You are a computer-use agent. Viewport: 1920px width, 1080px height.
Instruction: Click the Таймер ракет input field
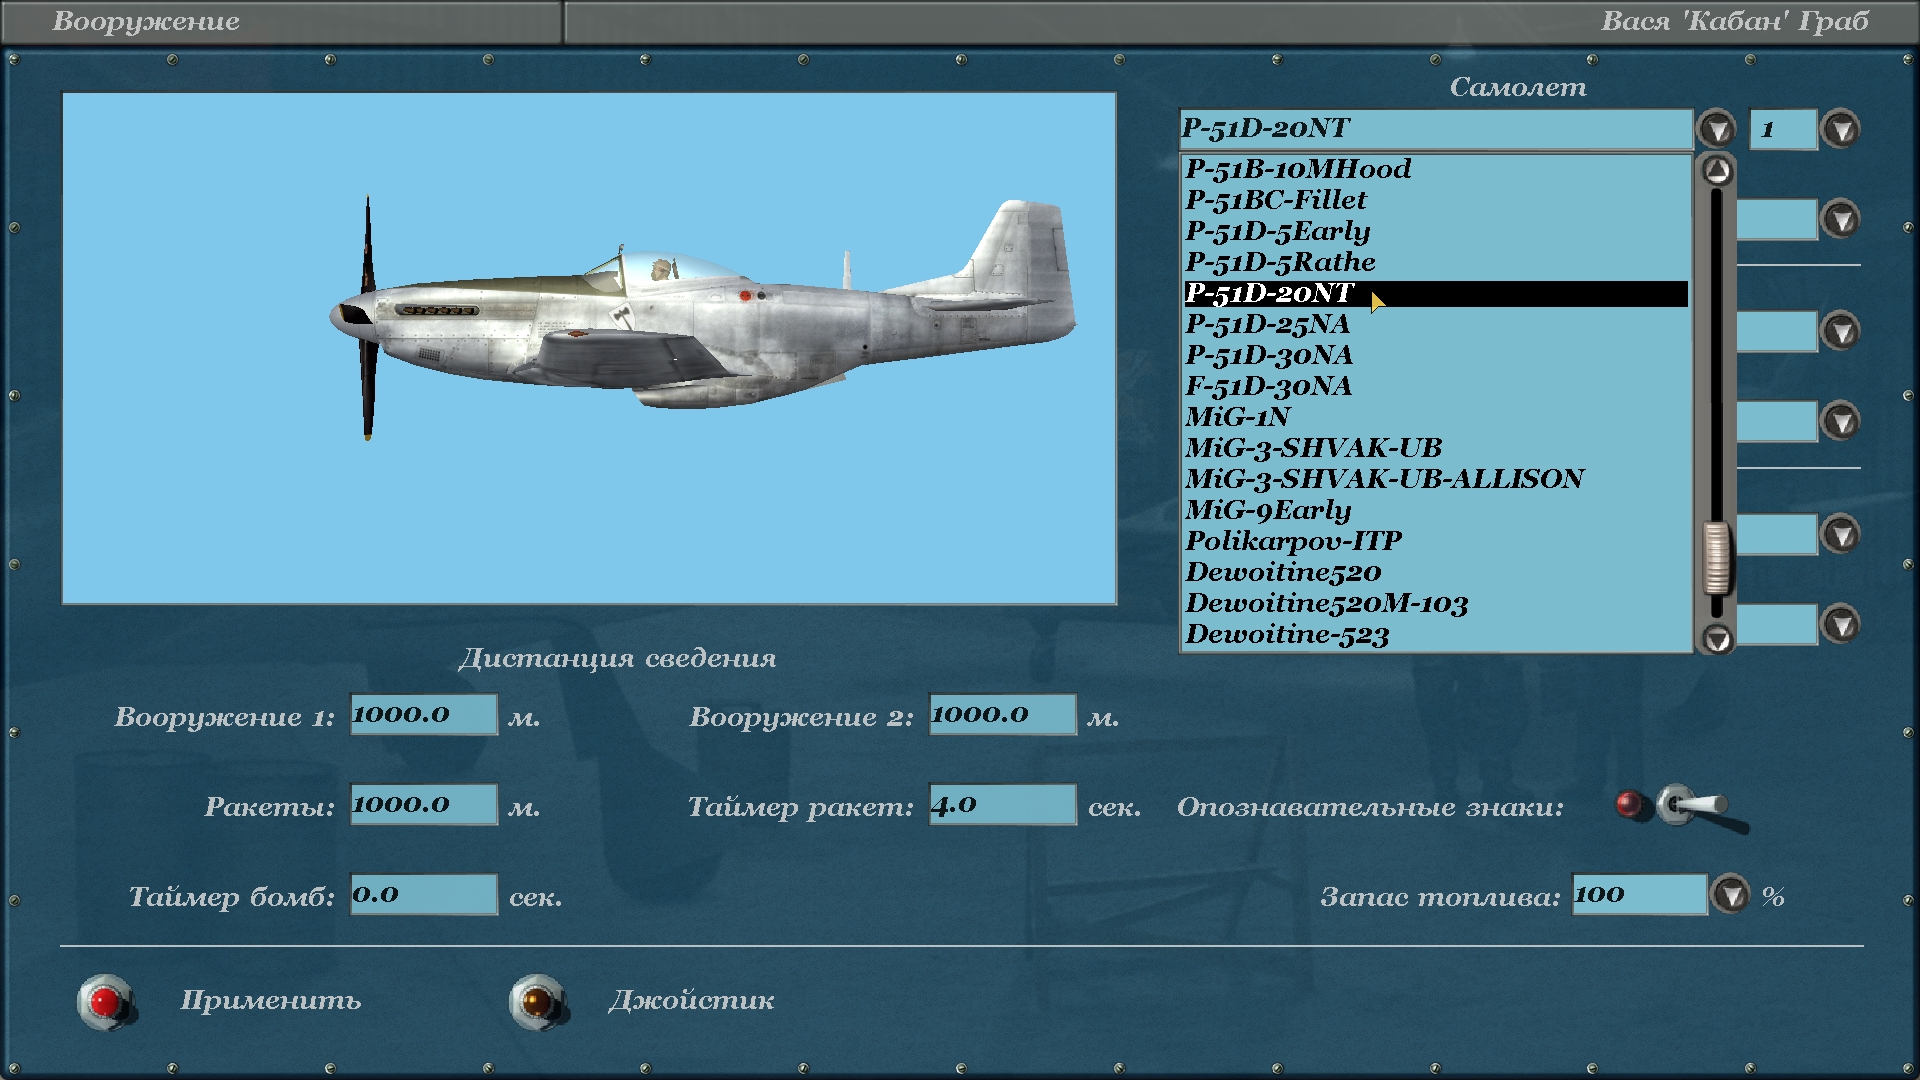coord(1002,805)
